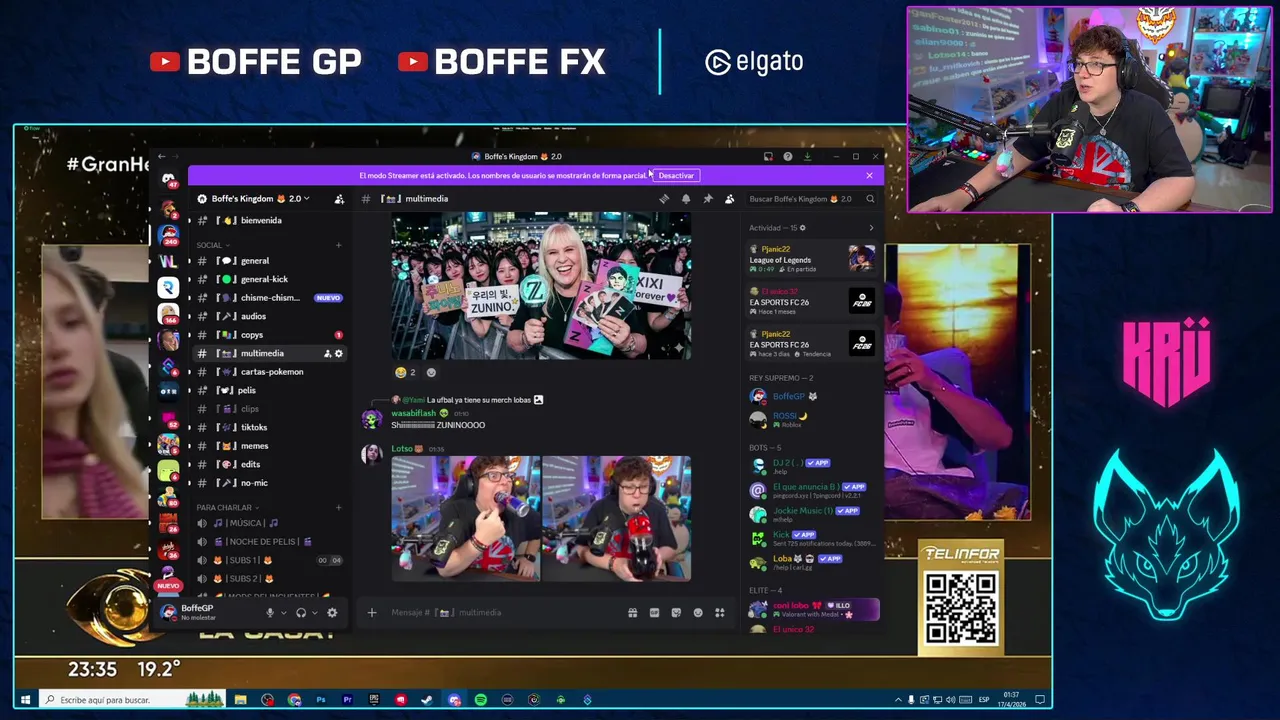This screenshot has width=1280, height=720.
Task: Open headphones output options arrow
Action: (315, 613)
